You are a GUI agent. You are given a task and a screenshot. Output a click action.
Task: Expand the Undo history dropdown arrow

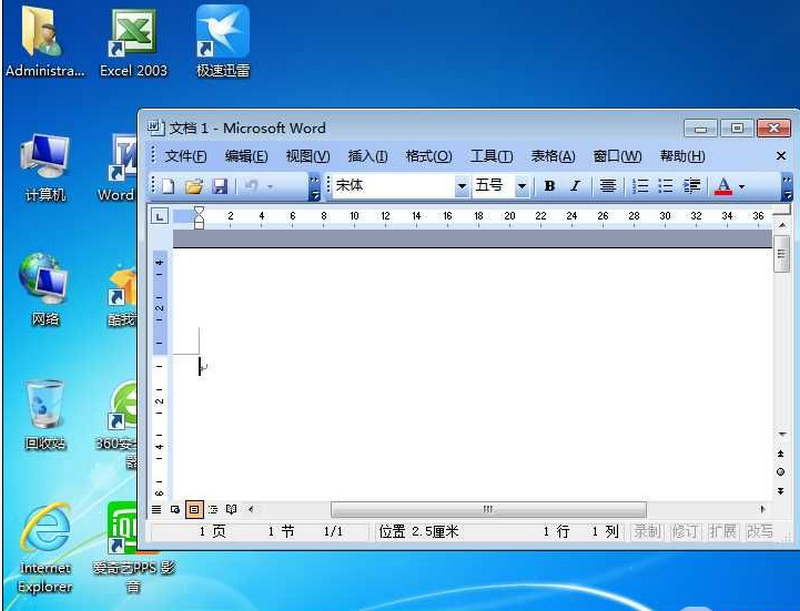tap(270, 187)
